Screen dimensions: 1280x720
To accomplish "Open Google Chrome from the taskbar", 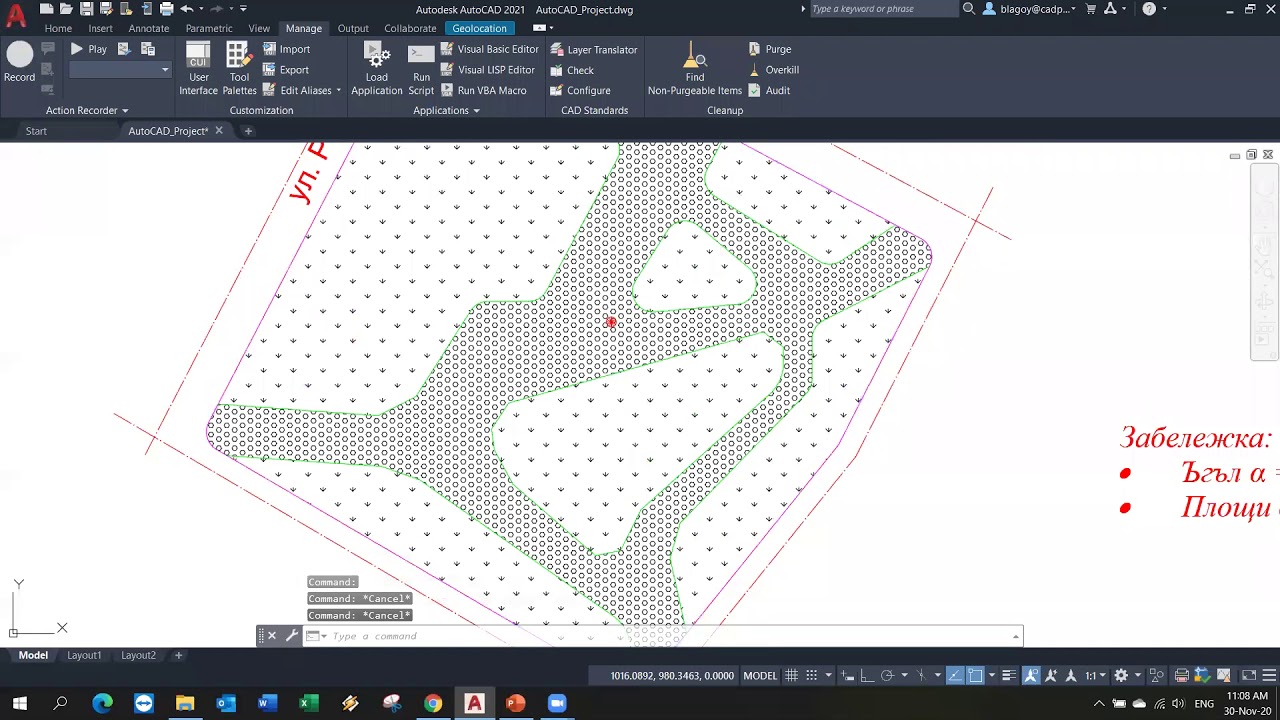I will coord(432,704).
